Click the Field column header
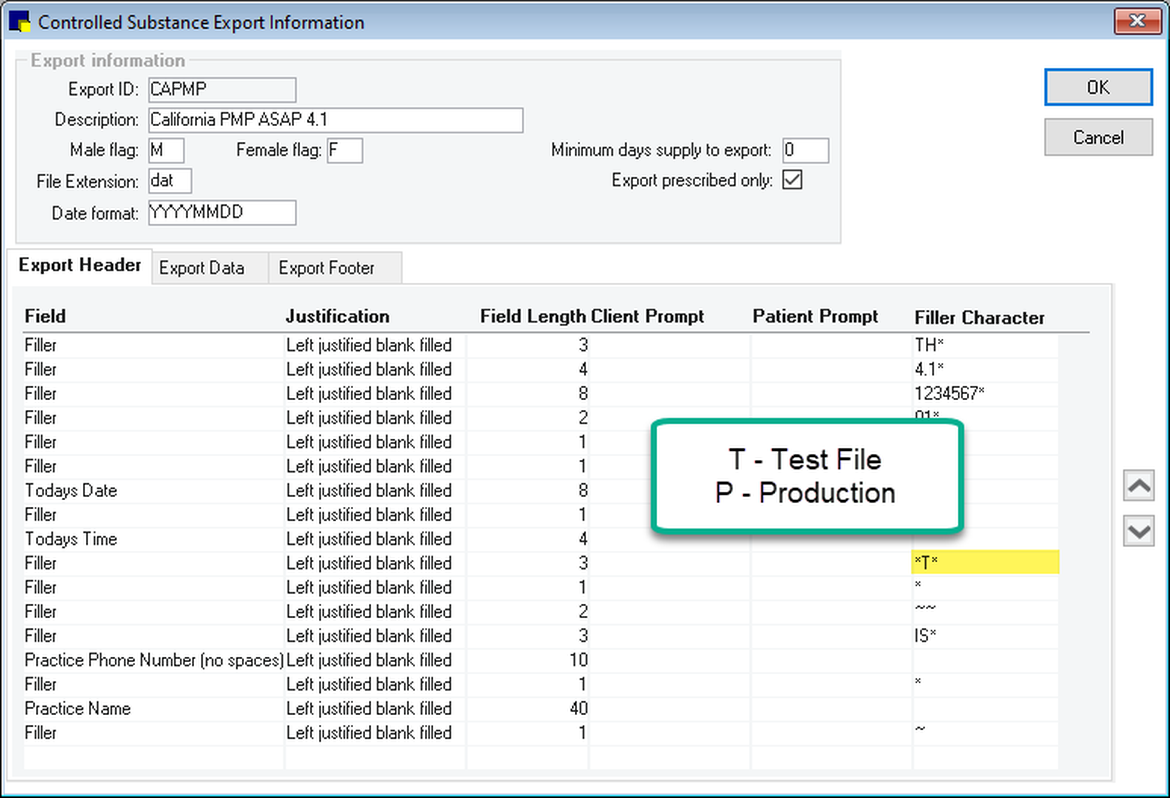 tap(46, 317)
